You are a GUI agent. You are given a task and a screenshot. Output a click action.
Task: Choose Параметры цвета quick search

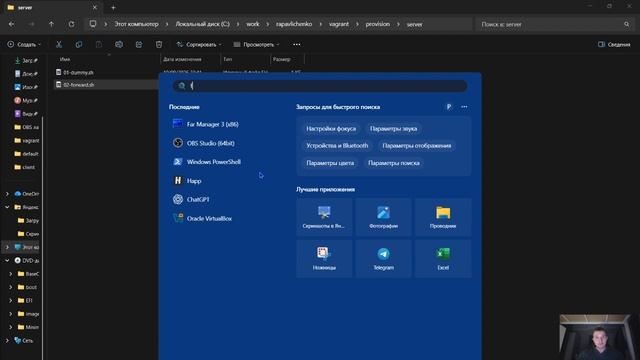click(330, 163)
